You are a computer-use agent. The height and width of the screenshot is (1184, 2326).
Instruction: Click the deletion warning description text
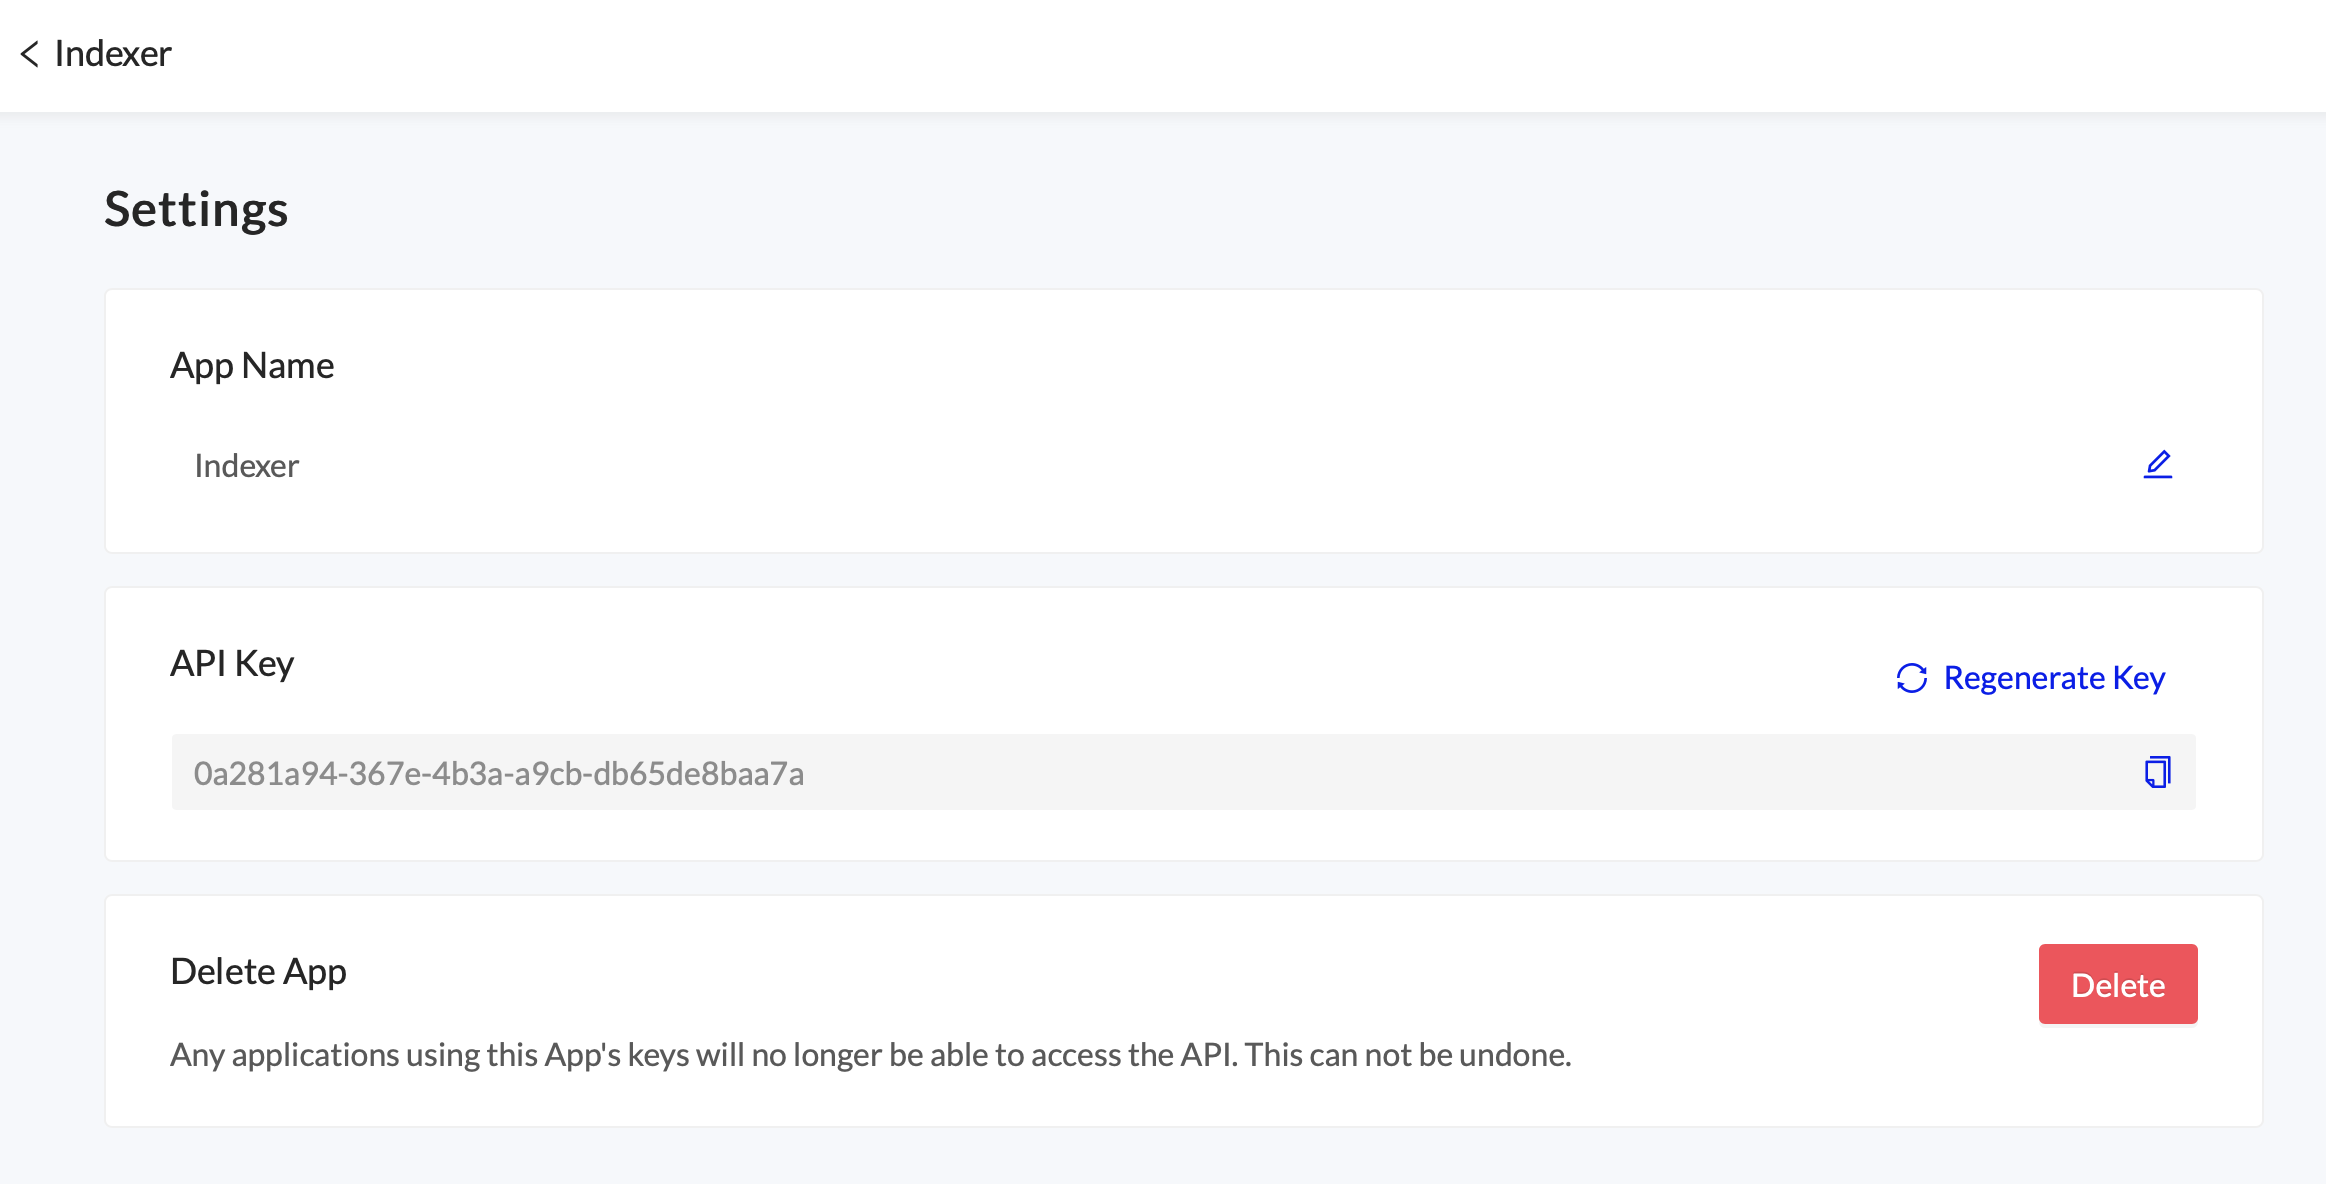pyautogui.click(x=700, y=1055)
